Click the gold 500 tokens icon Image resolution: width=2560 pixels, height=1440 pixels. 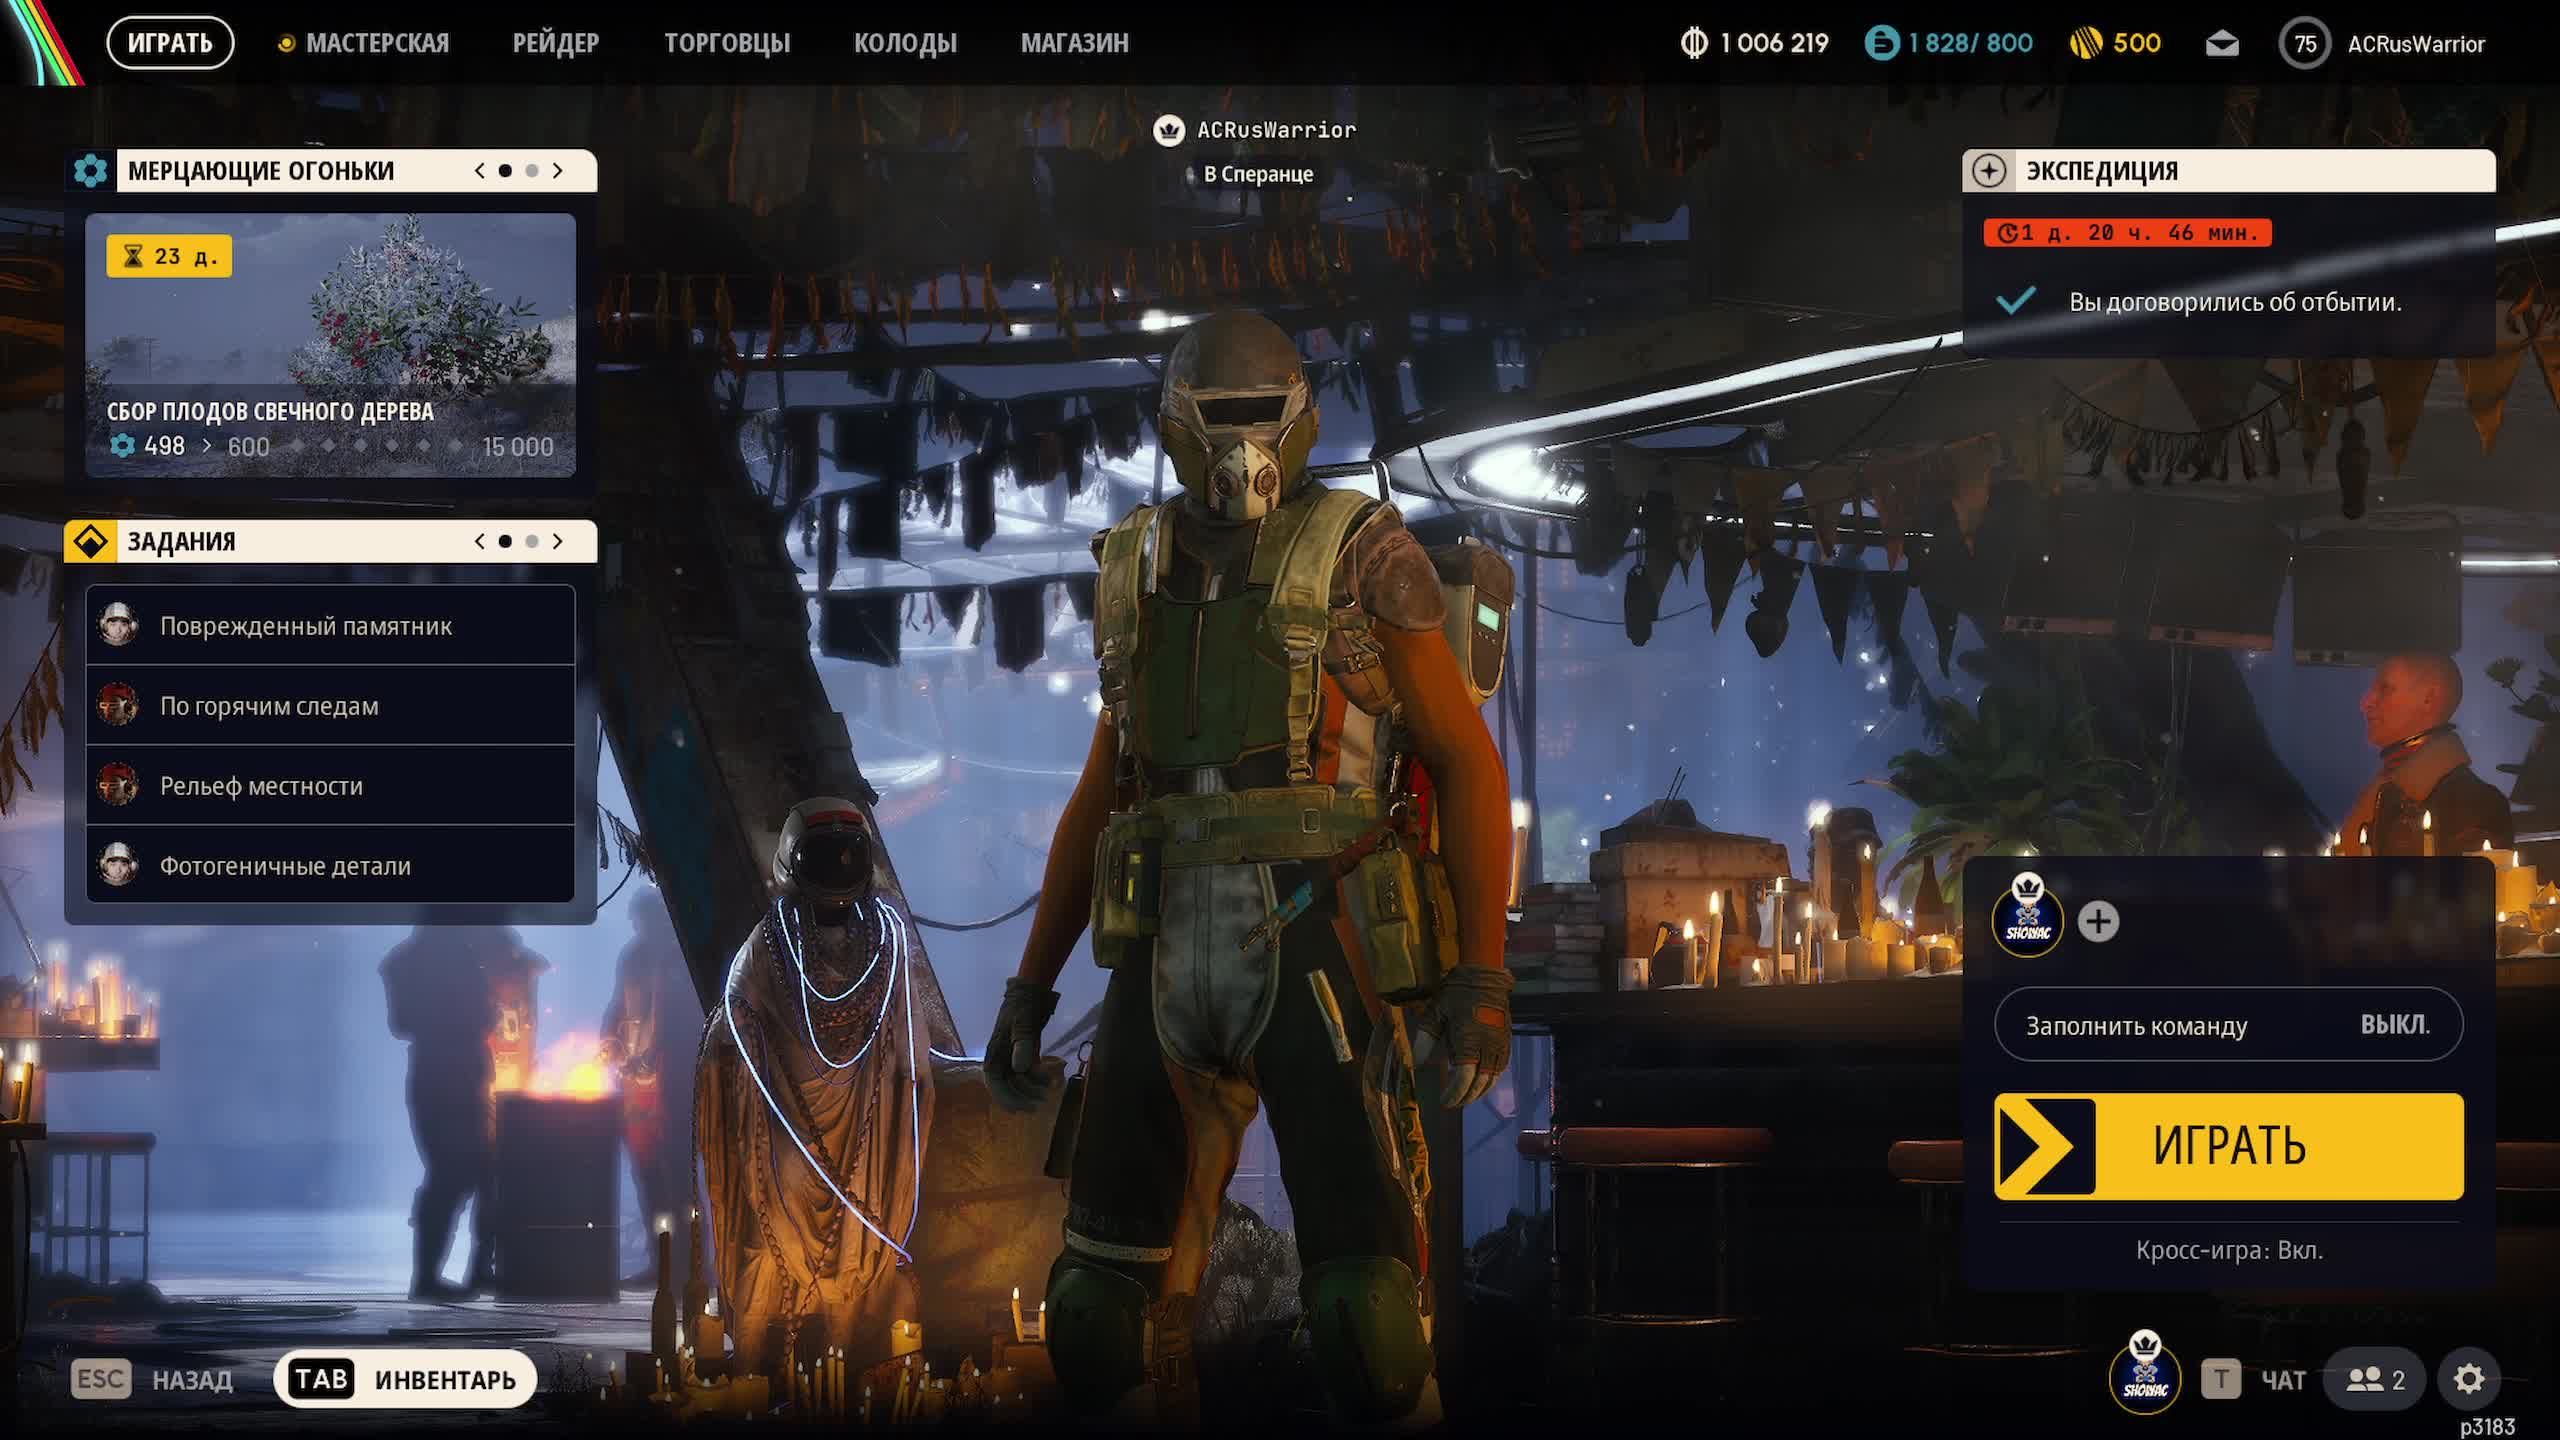2086,43
